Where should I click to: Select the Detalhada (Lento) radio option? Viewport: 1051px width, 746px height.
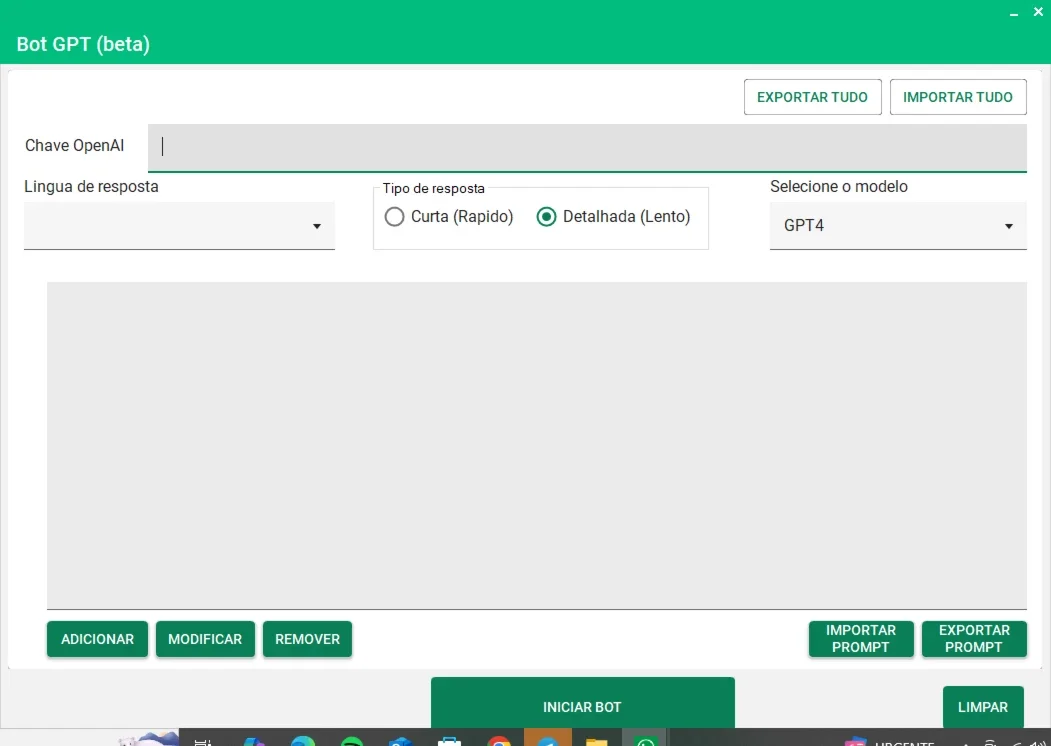pos(613,216)
